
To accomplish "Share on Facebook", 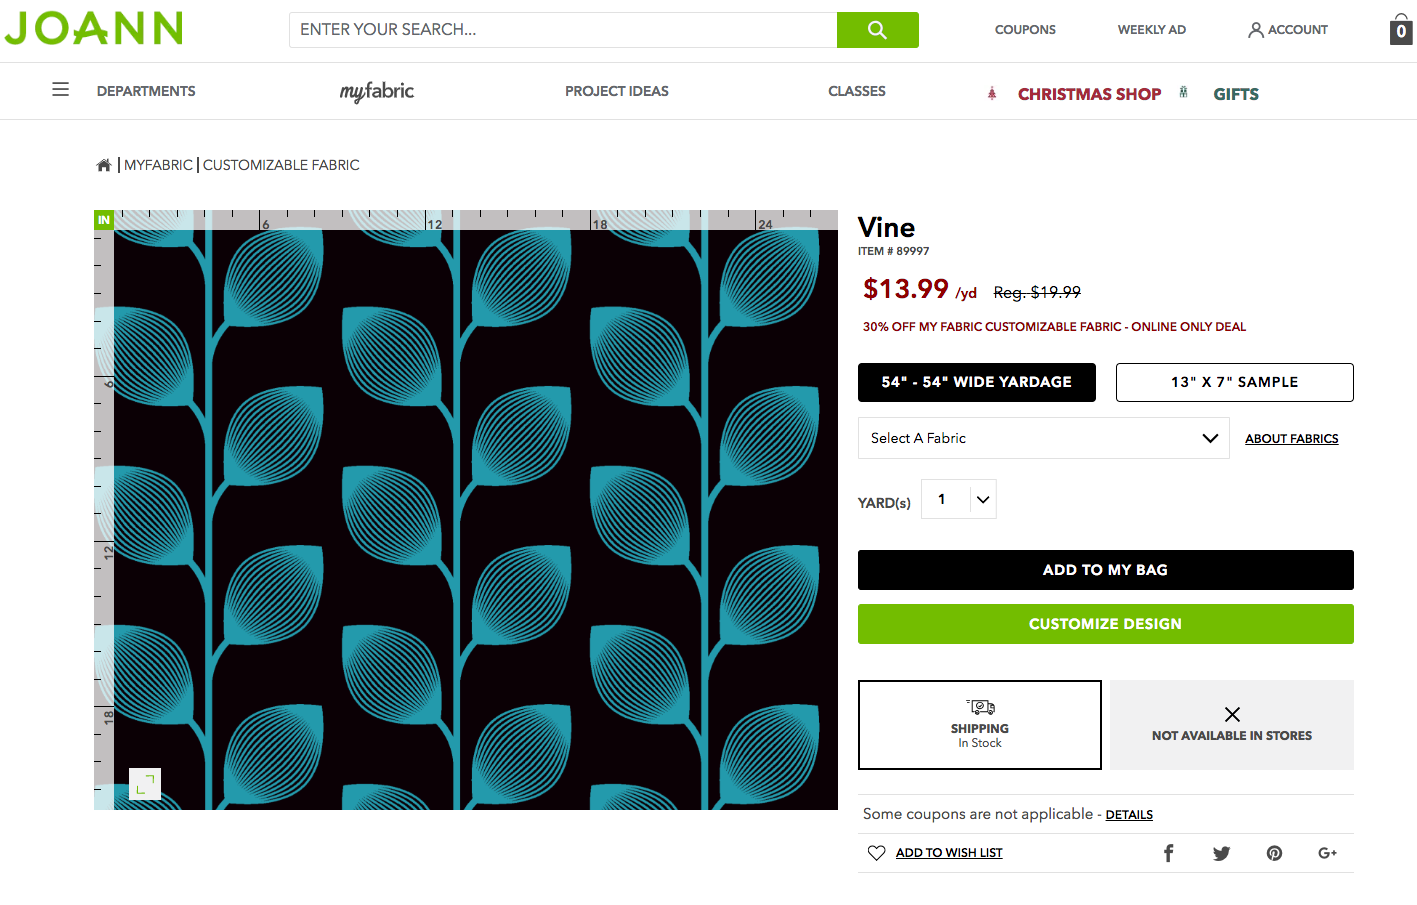I will pyautogui.click(x=1168, y=853).
